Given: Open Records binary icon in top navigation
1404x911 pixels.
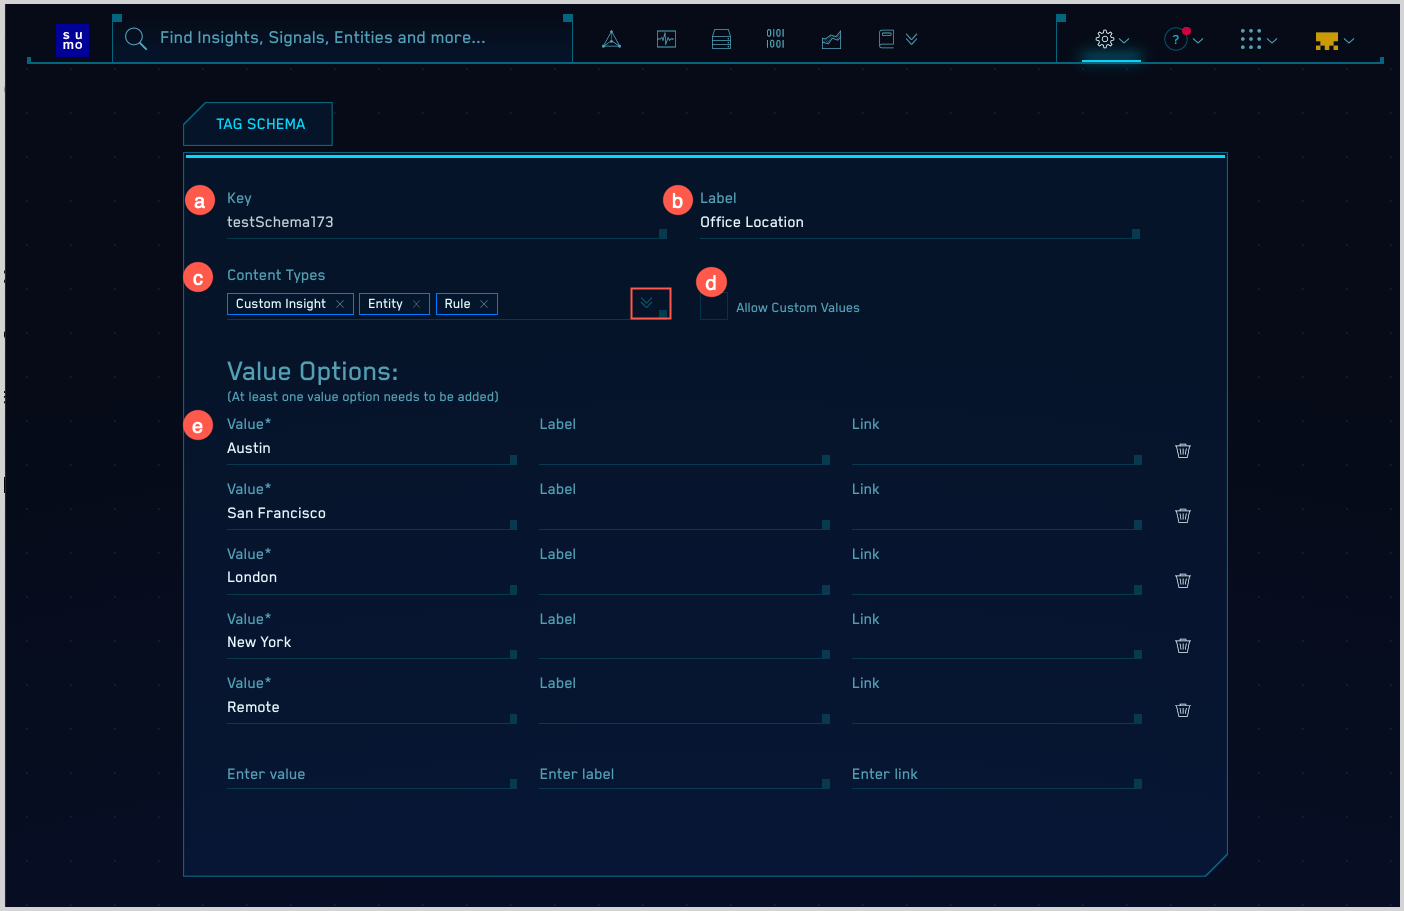Looking at the screenshot, I should click(x=775, y=39).
